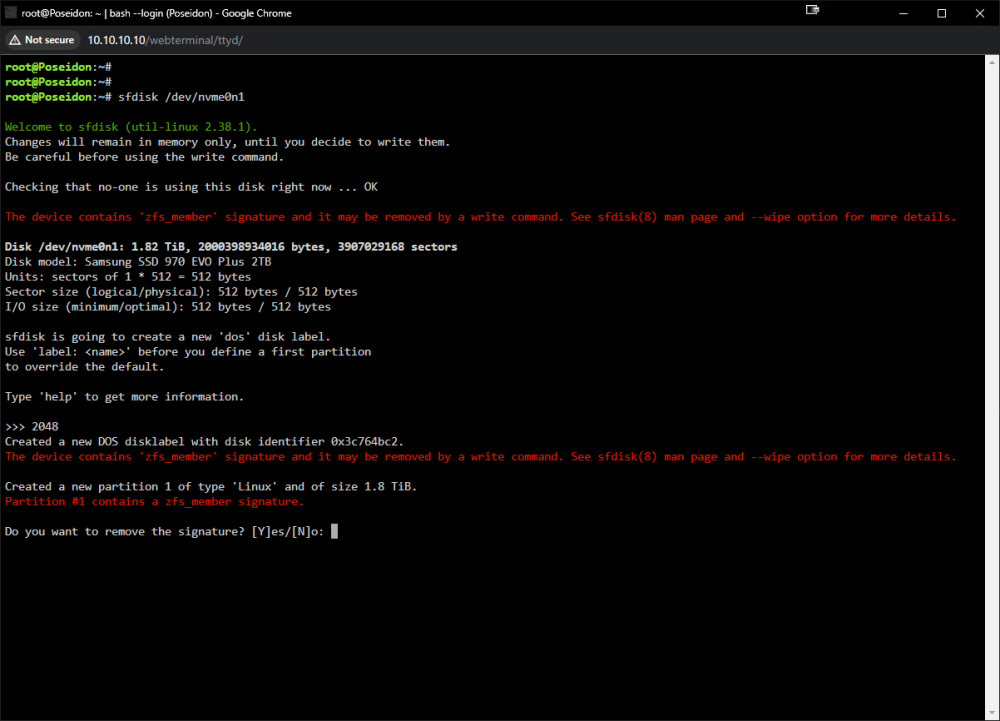Click 'Type help to get more information.' line
The width and height of the screenshot is (1000, 721).
124,397
